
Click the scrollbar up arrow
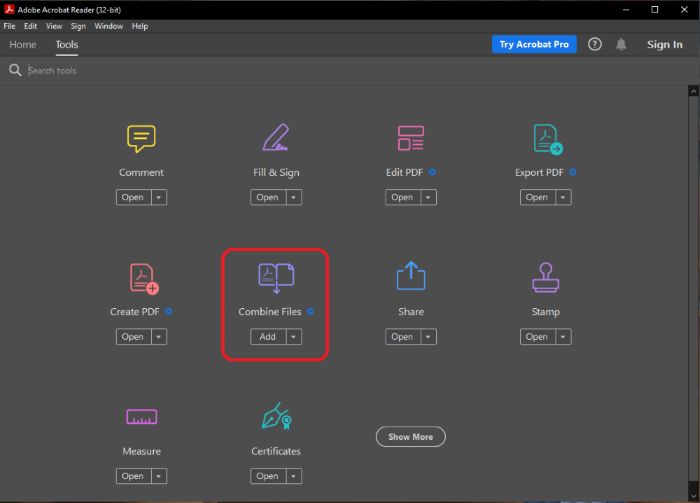click(x=693, y=91)
